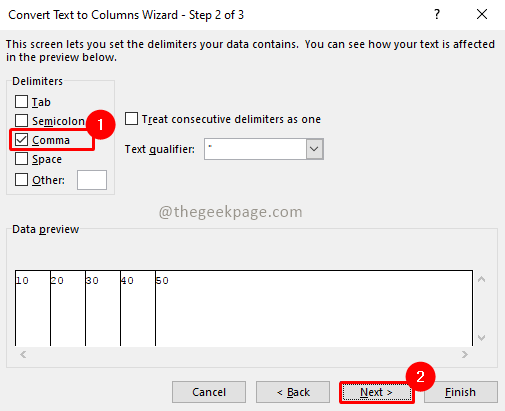This screenshot has height=411, width=505.
Task: Enable the Tab delimiter checkbox
Action: [x=21, y=101]
